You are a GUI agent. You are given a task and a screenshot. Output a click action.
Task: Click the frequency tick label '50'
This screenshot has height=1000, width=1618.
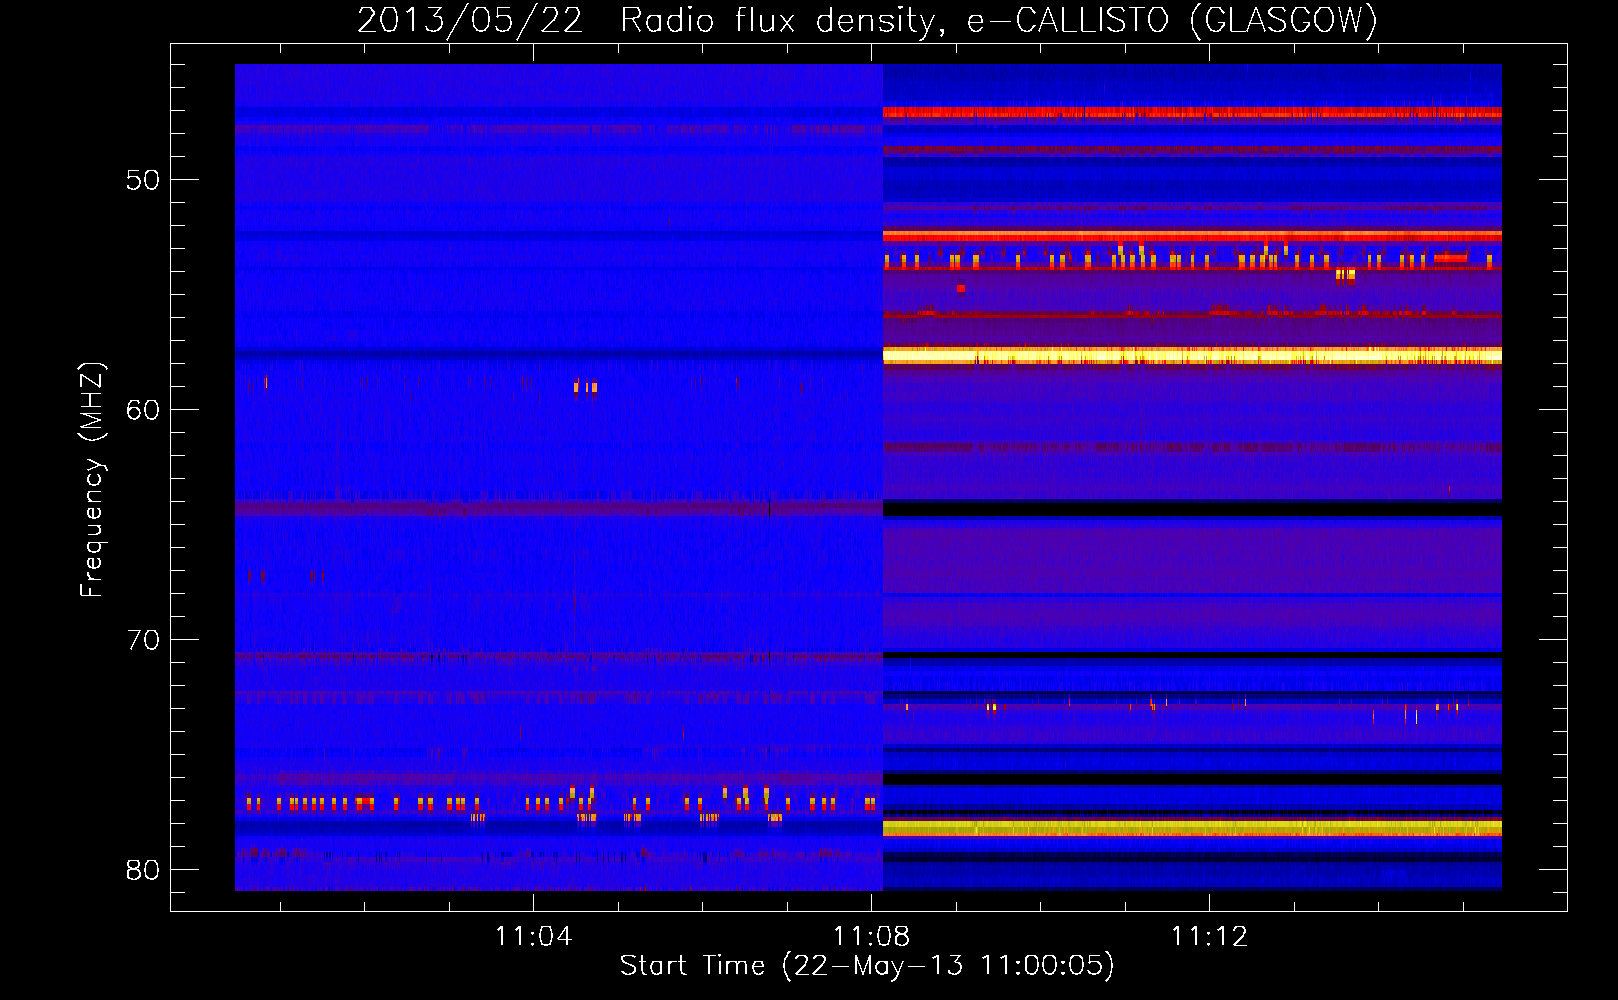coord(142,180)
